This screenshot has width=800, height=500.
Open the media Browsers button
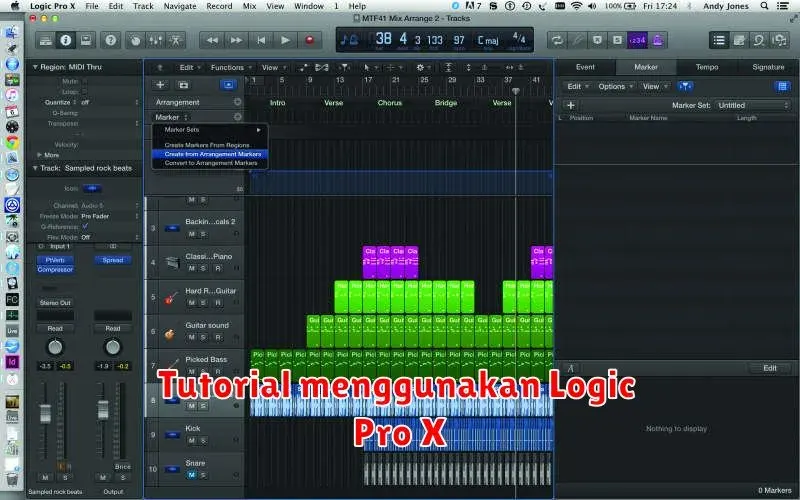(779, 40)
